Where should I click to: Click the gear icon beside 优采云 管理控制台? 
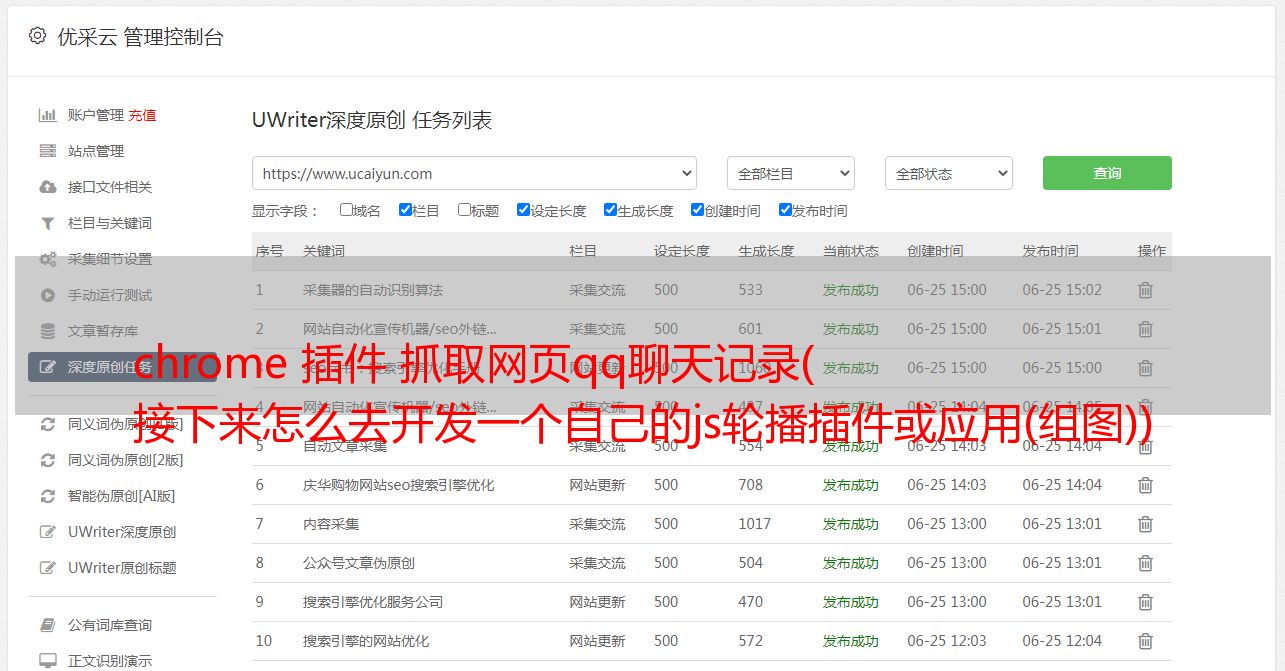[x=37, y=36]
